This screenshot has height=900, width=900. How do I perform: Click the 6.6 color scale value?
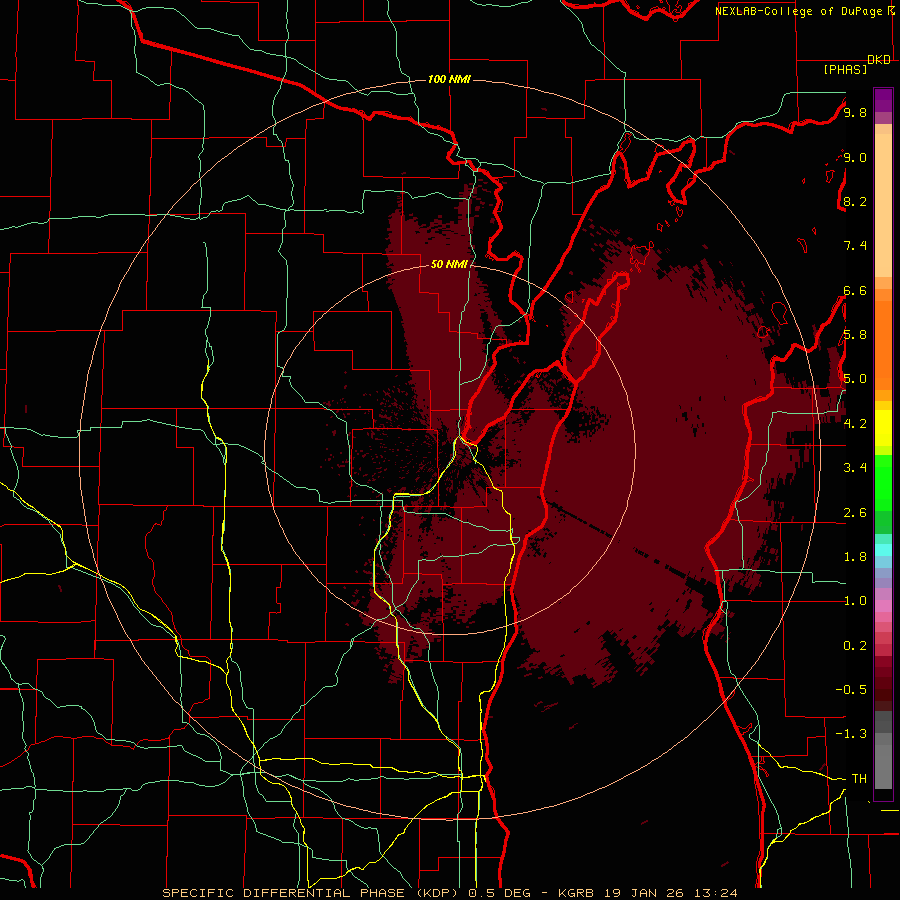[855, 290]
